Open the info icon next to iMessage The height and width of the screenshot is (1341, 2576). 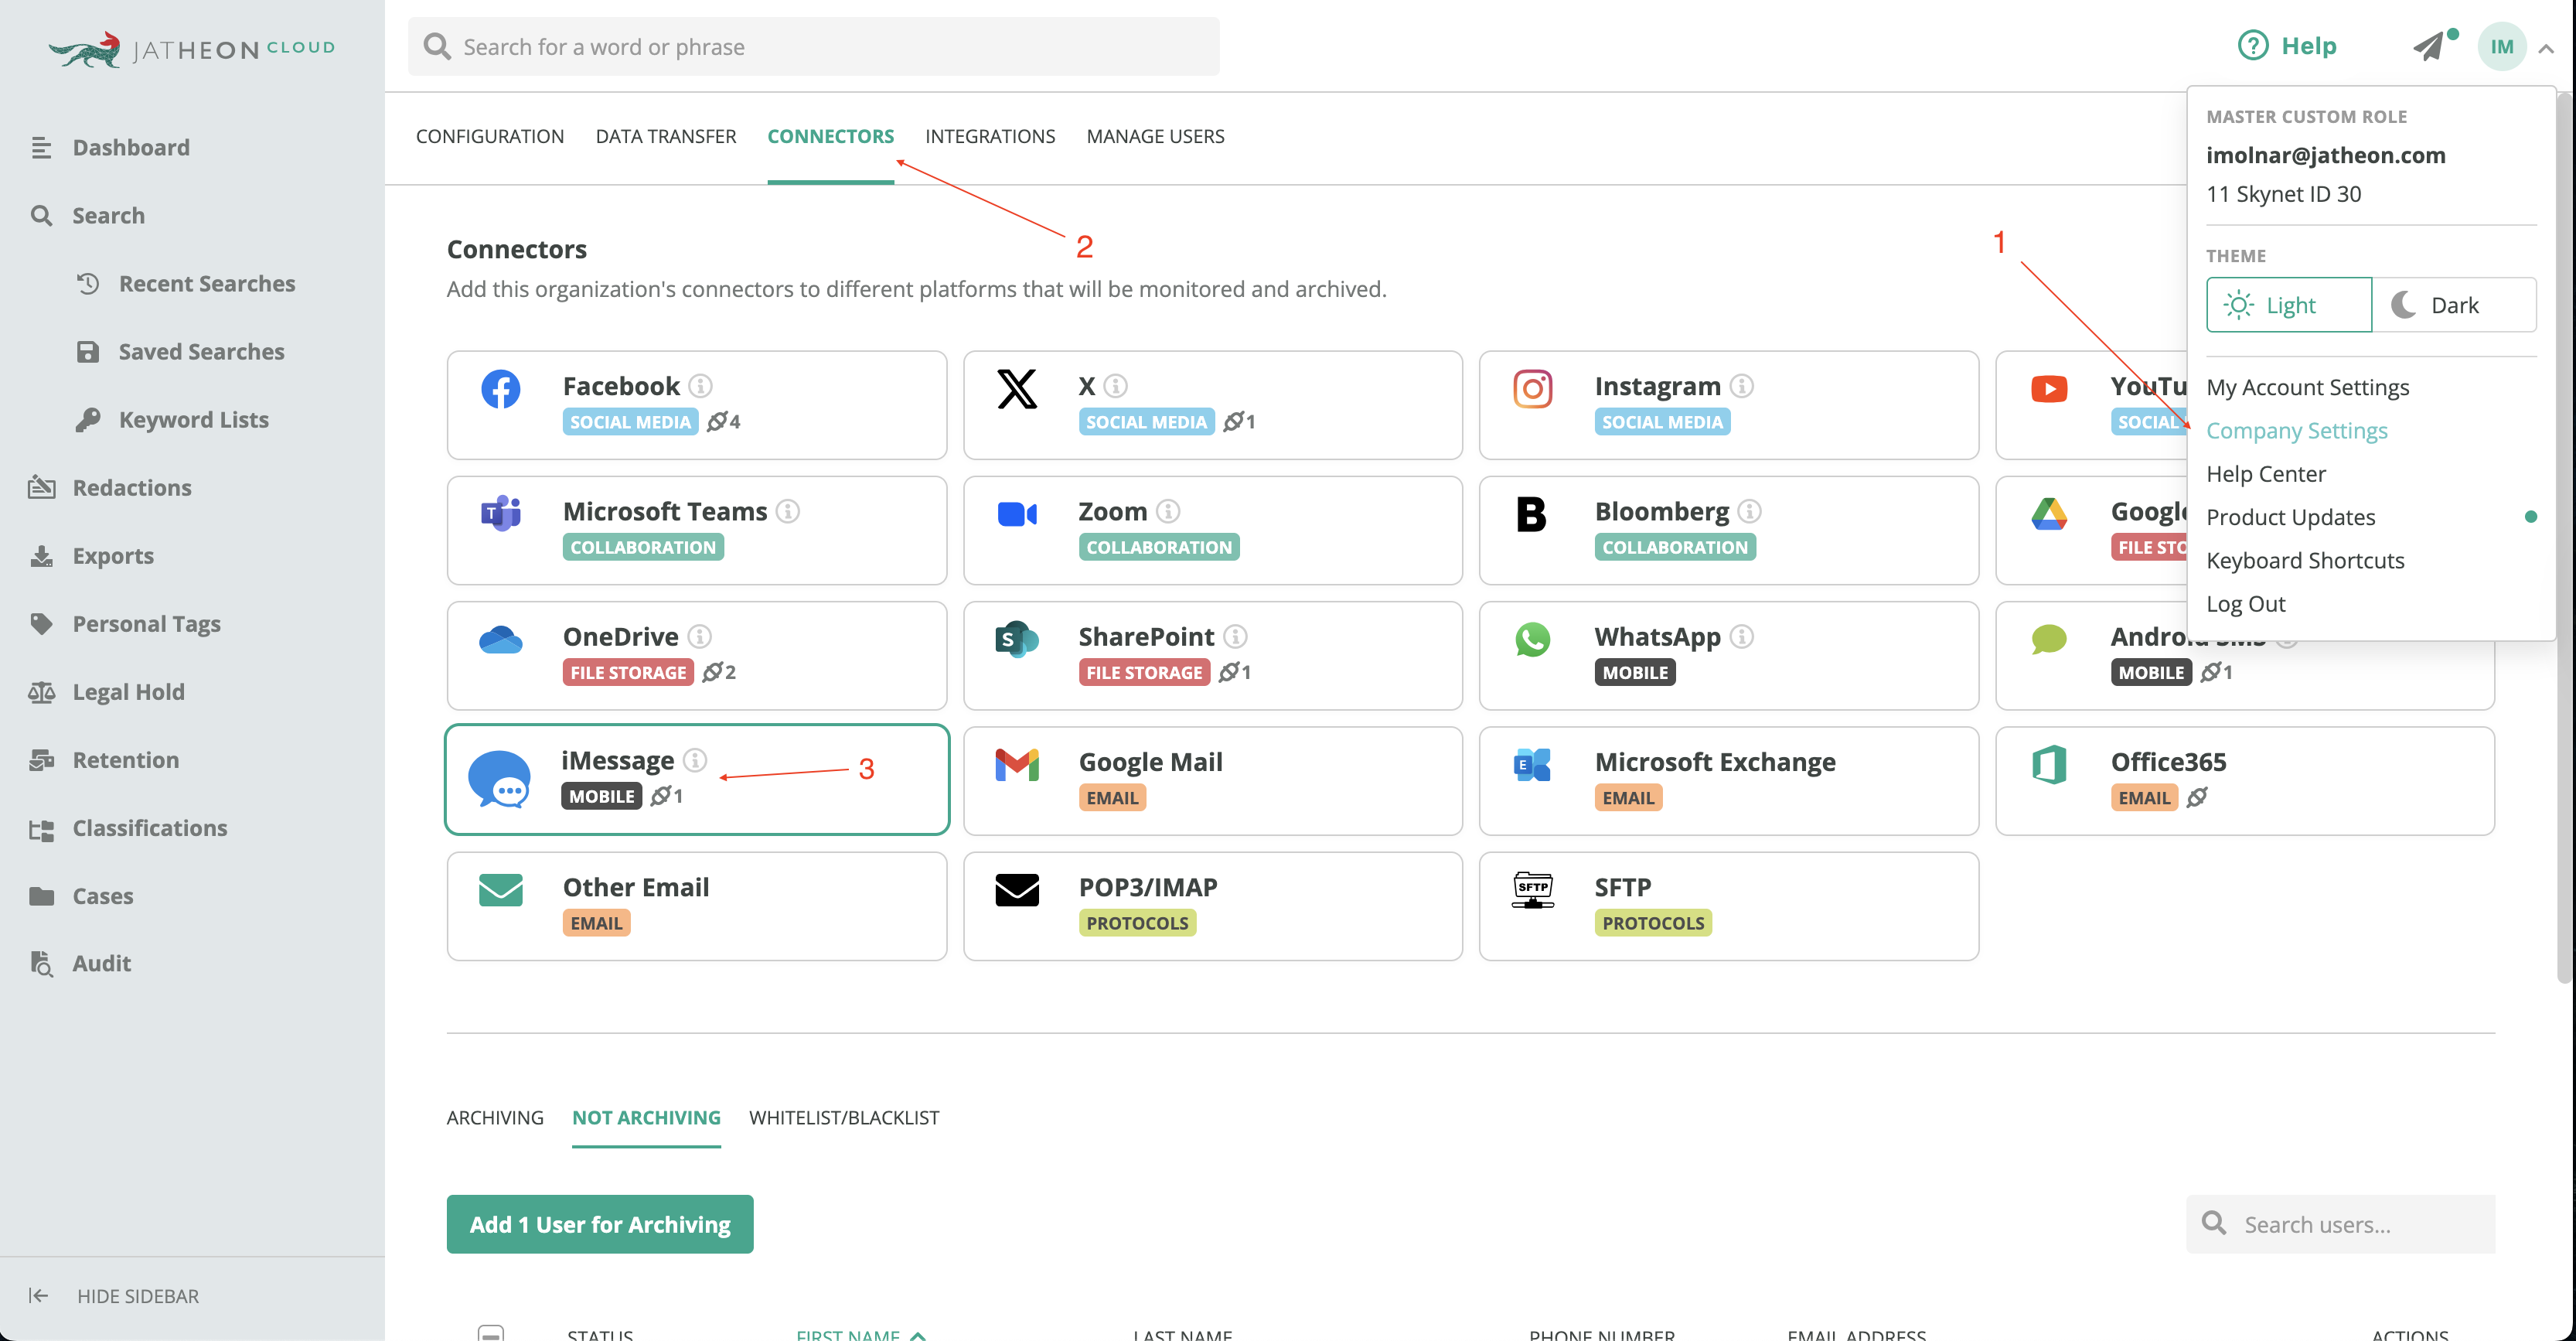[695, 760]
